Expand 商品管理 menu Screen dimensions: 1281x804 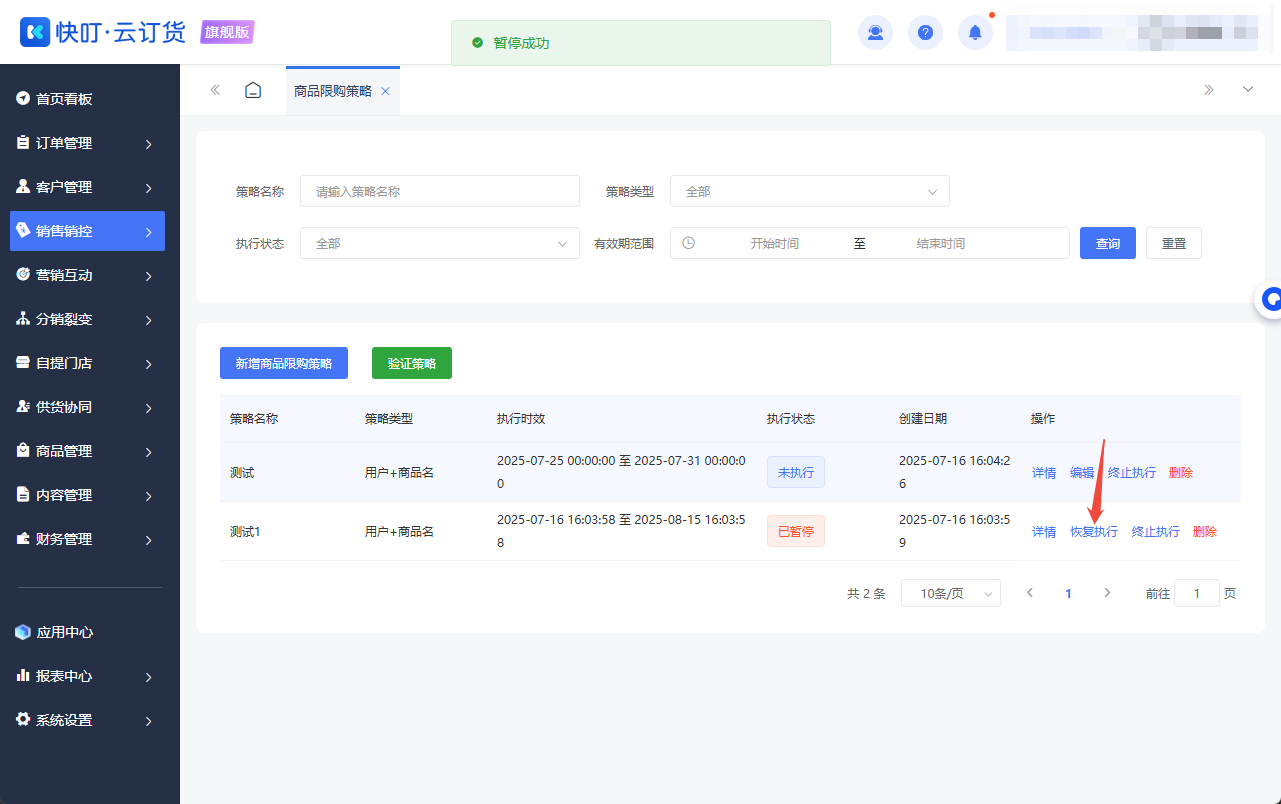pos(87,451)
